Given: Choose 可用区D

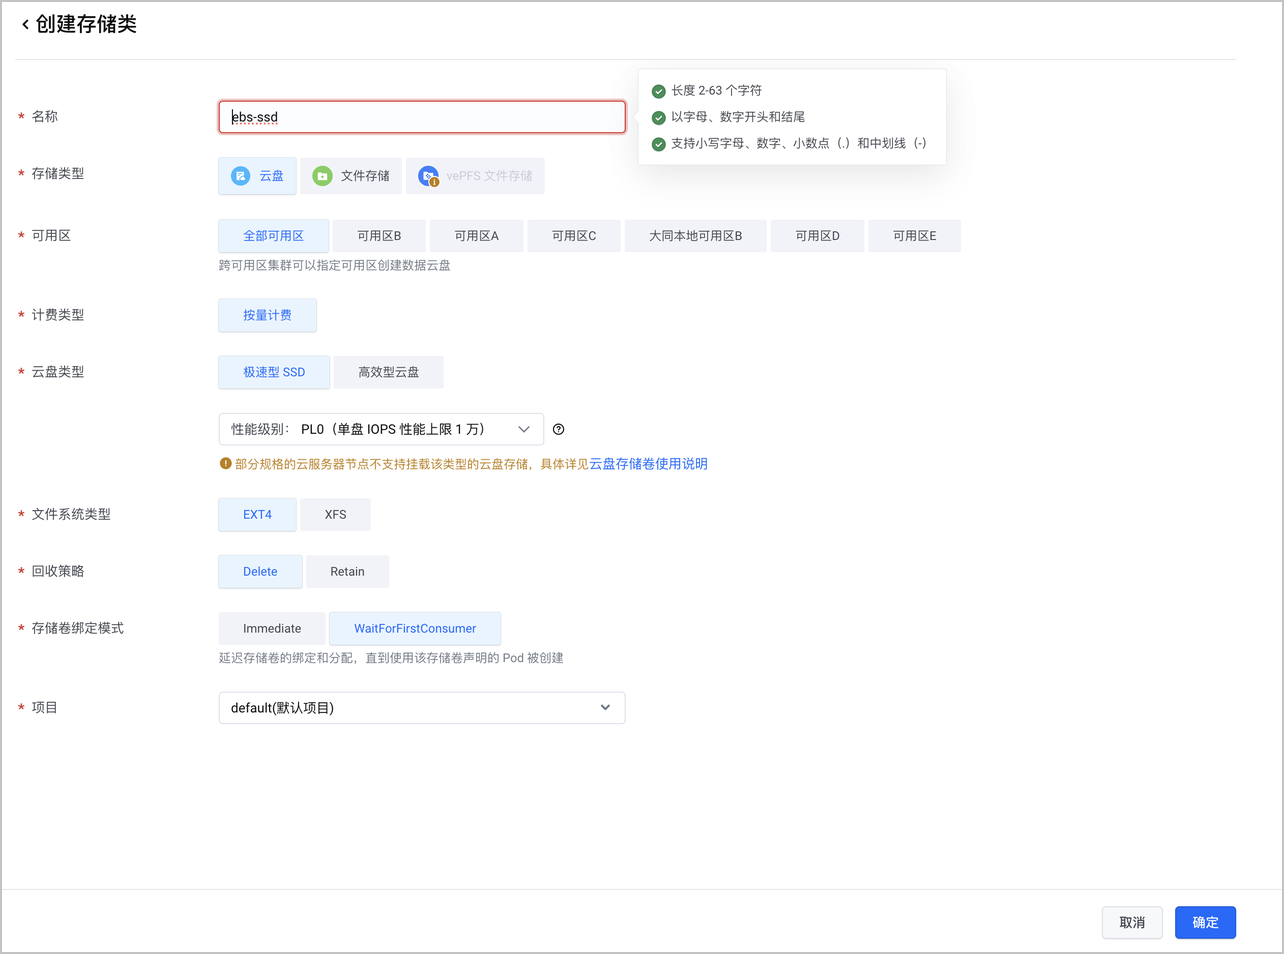Looking at the screenshot, I should click(x=818, y=236).
